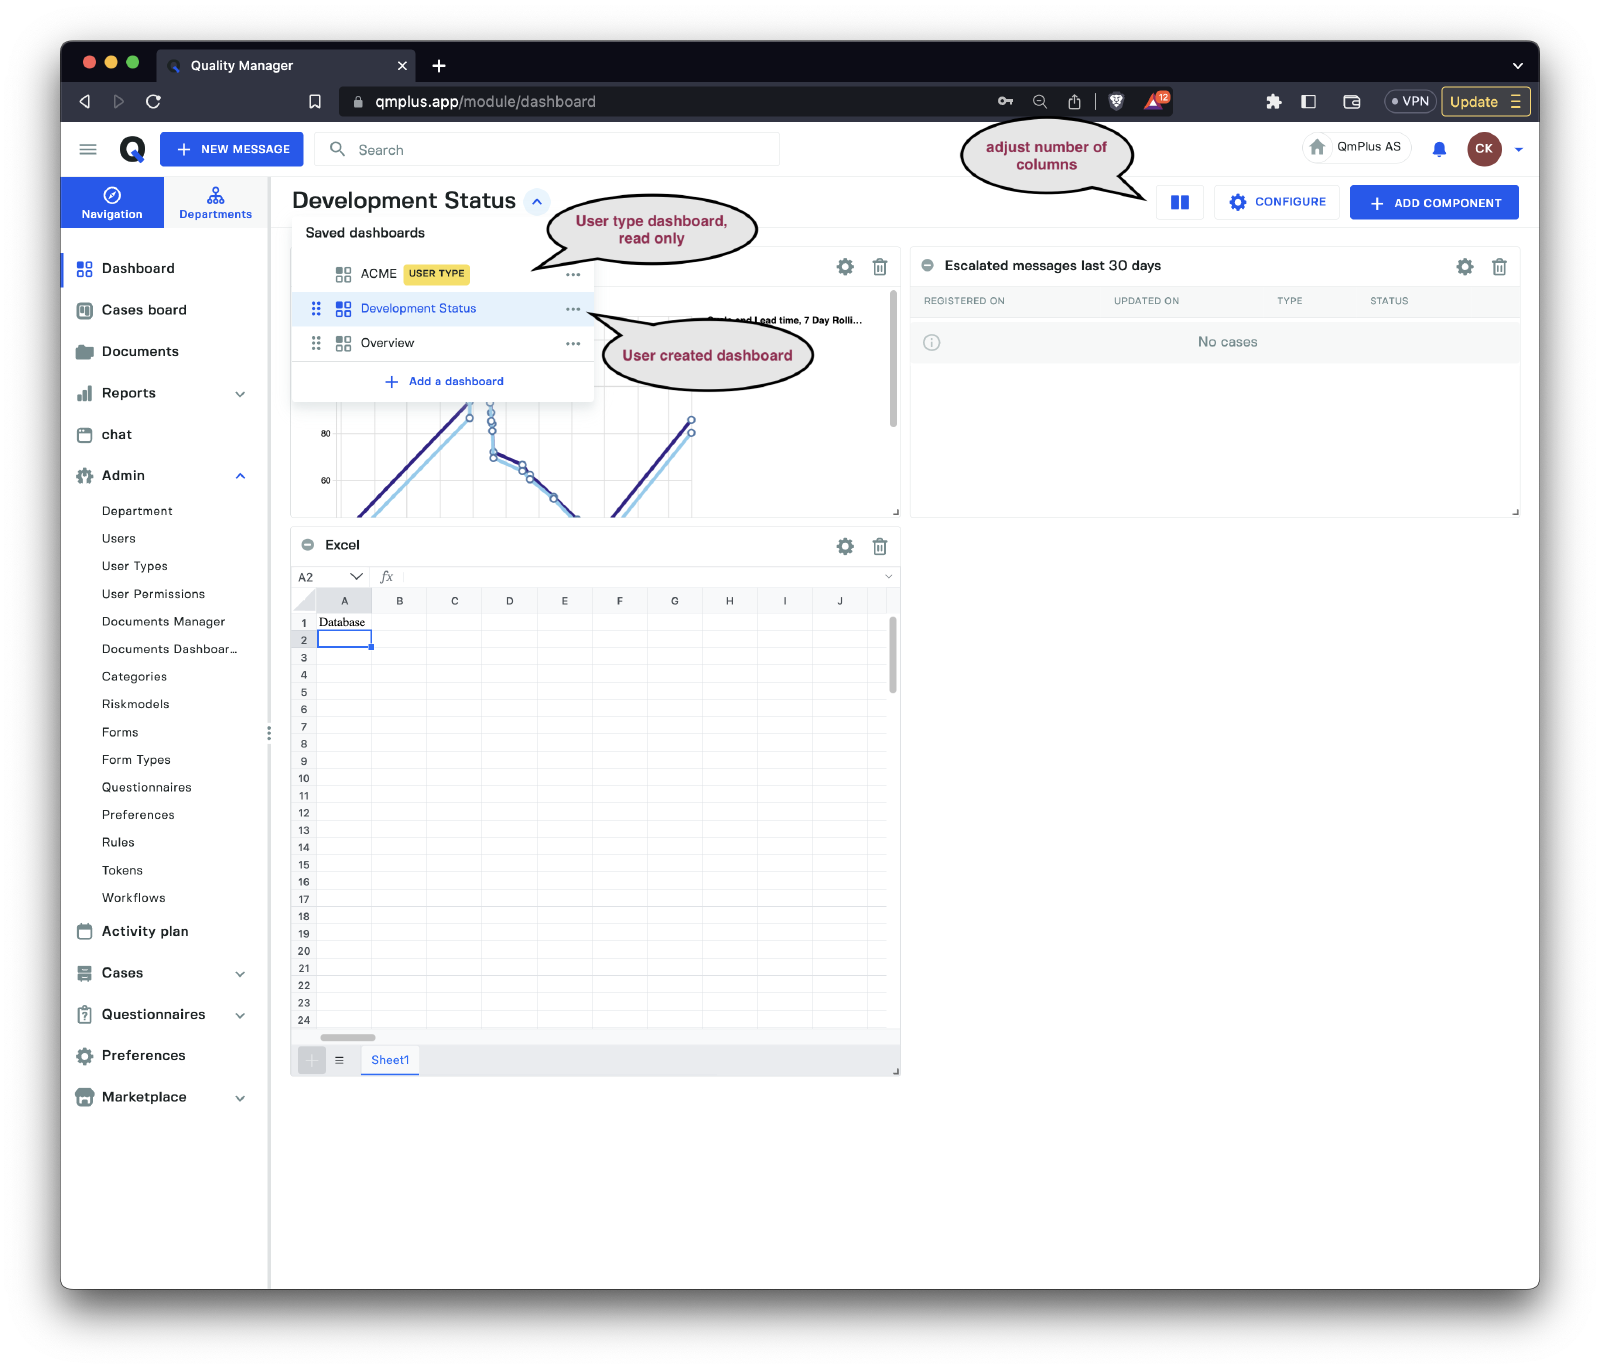
Task: Click the spreadsheet horizontal scrollbar
Action: click(x=347, y=1038)
